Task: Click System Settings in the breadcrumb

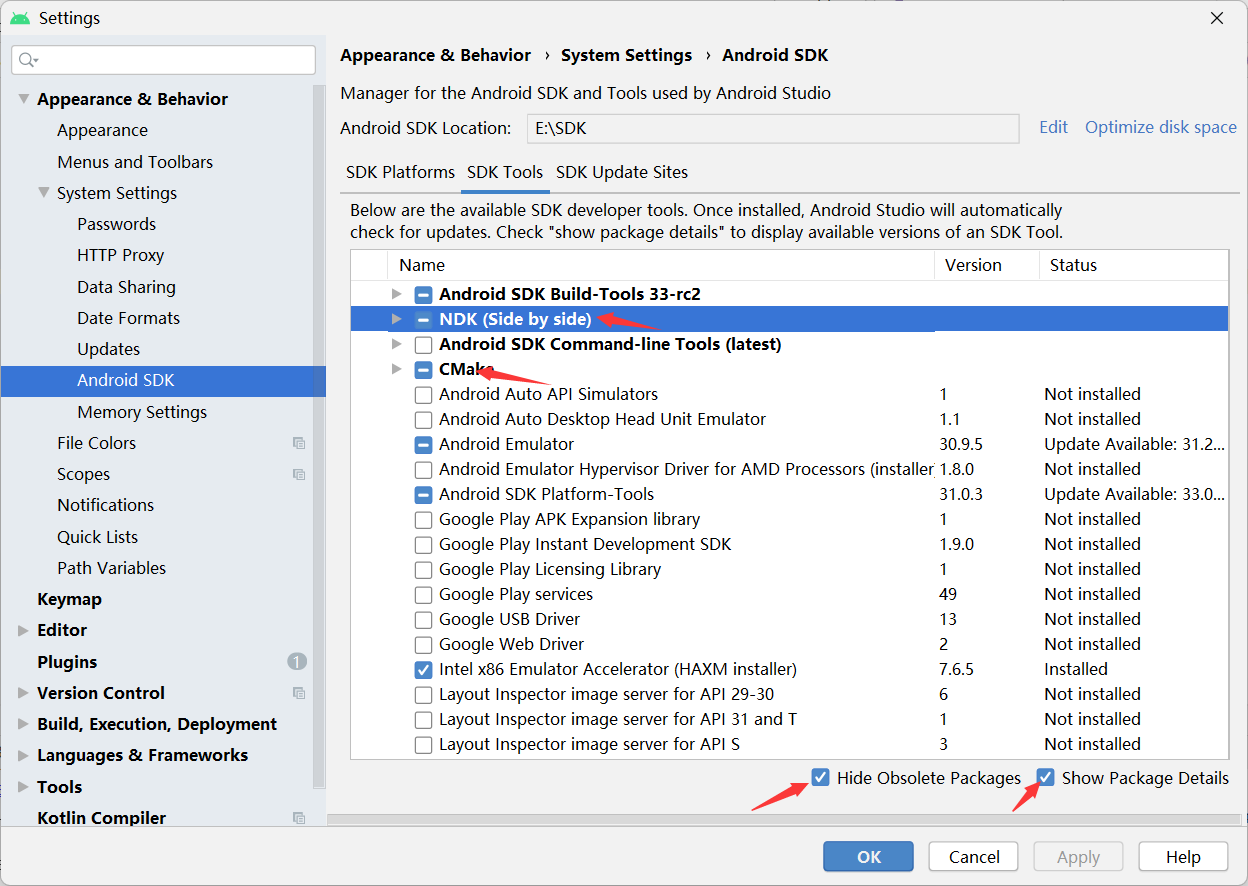Action: pos(626,55)
